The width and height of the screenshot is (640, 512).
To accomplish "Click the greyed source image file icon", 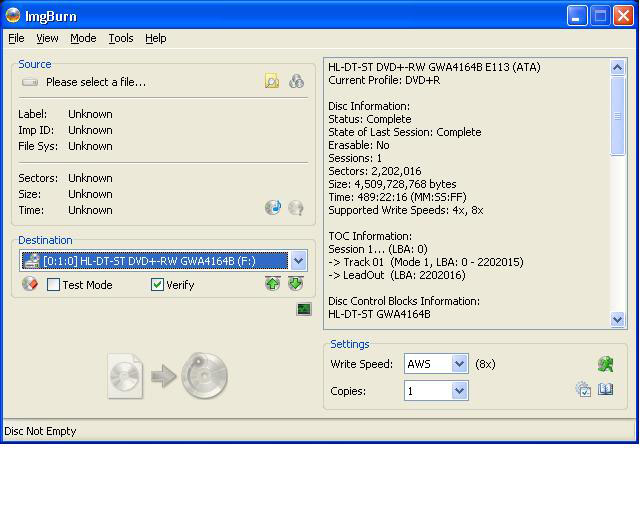I will click(126, 376).
